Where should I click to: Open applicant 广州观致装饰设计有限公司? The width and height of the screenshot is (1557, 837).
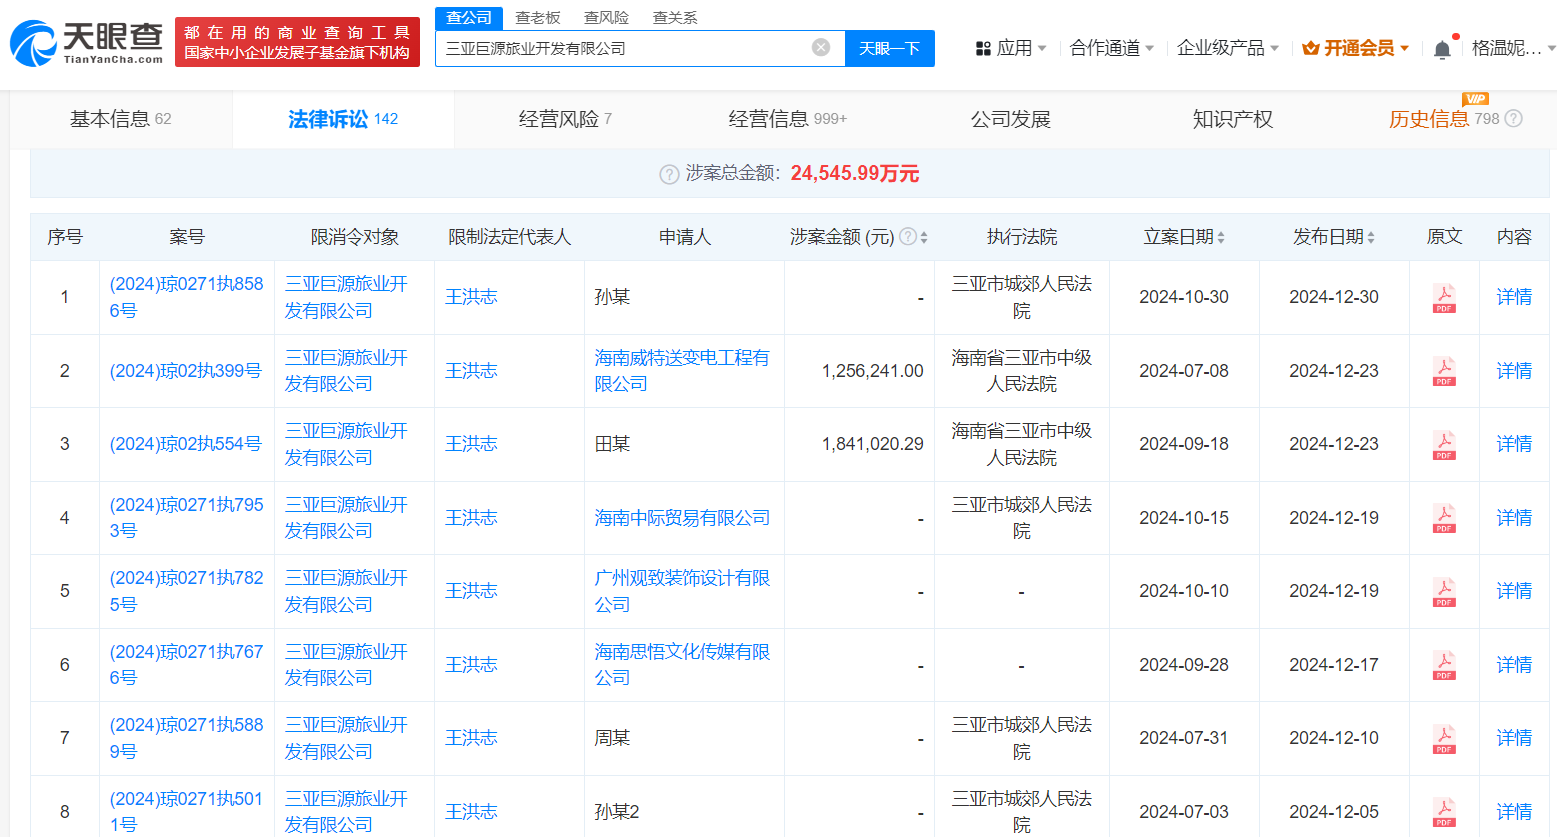coord(682,591)
